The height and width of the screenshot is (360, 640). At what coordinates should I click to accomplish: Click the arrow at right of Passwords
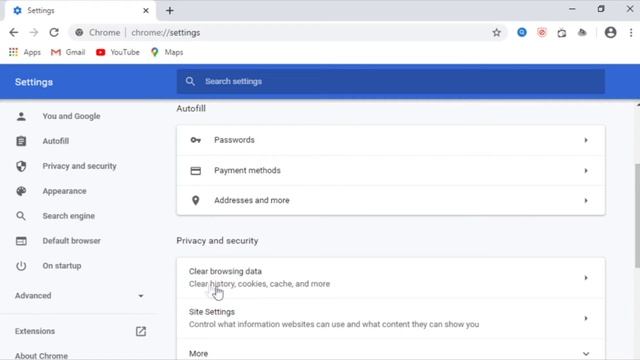pos(586,140)
